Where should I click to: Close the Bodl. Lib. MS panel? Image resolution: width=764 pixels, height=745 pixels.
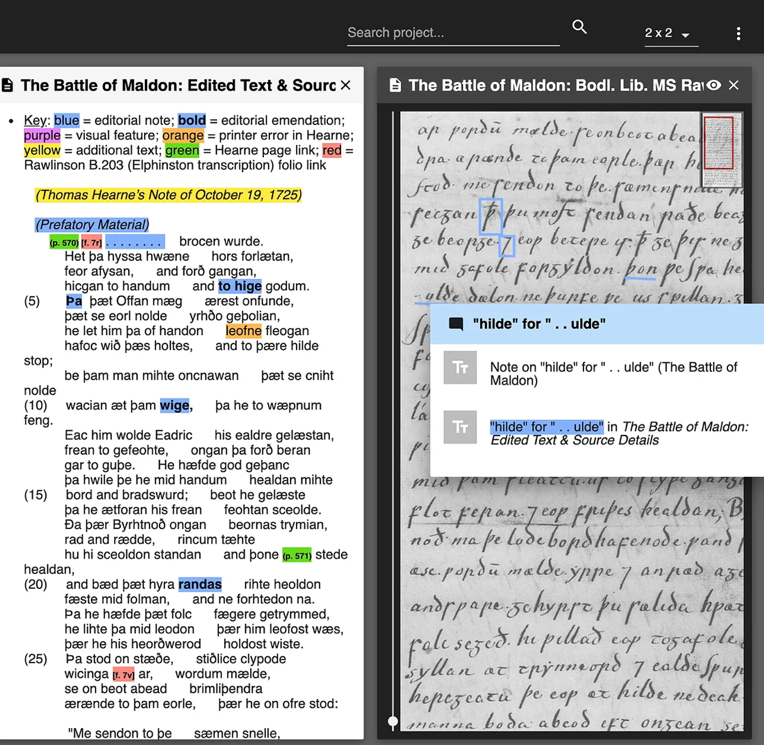(733, 85)
